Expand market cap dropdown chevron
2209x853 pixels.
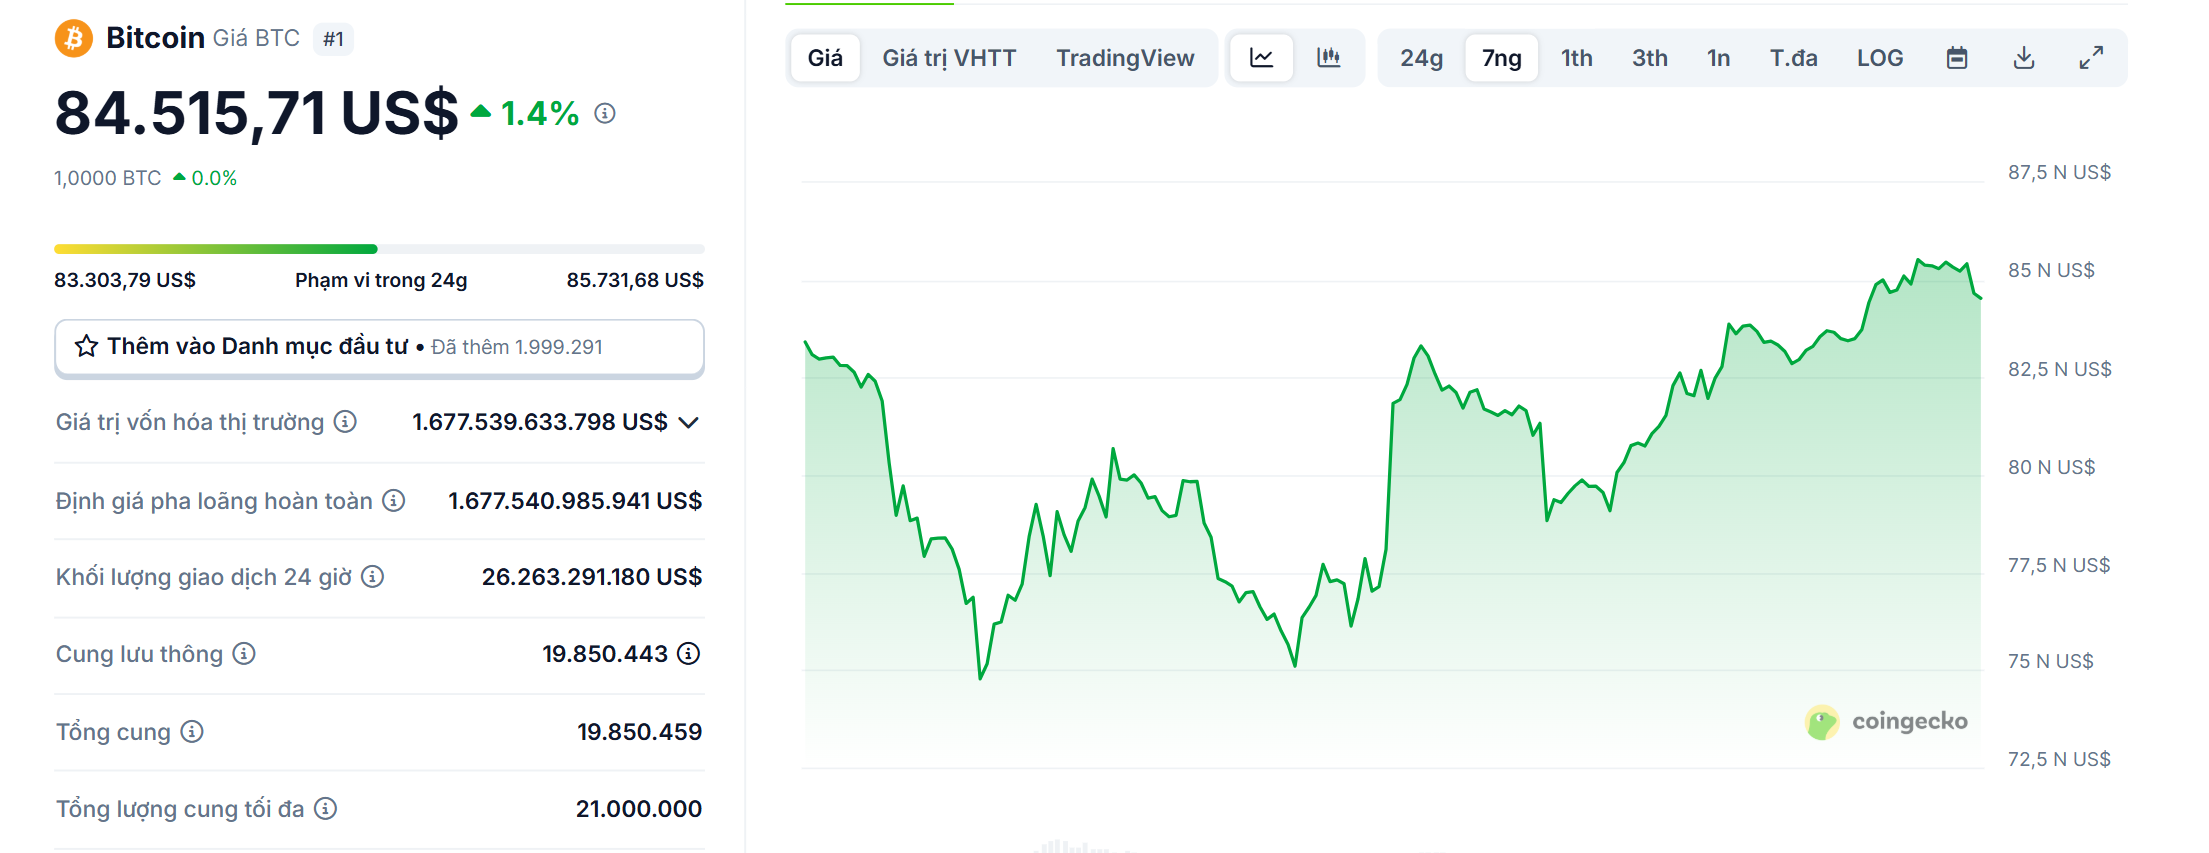pos(688,422)
